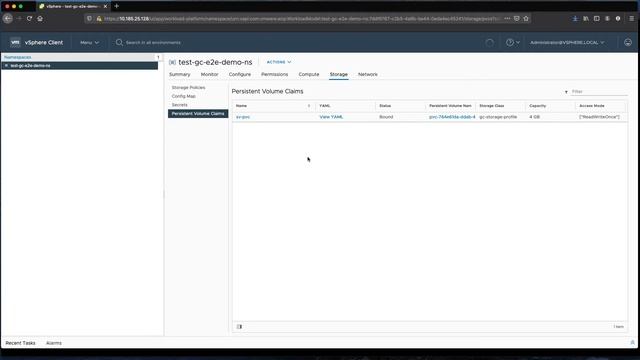Reload the page with the refresh icon
The image size is (640, 360).
pos(29,18)
